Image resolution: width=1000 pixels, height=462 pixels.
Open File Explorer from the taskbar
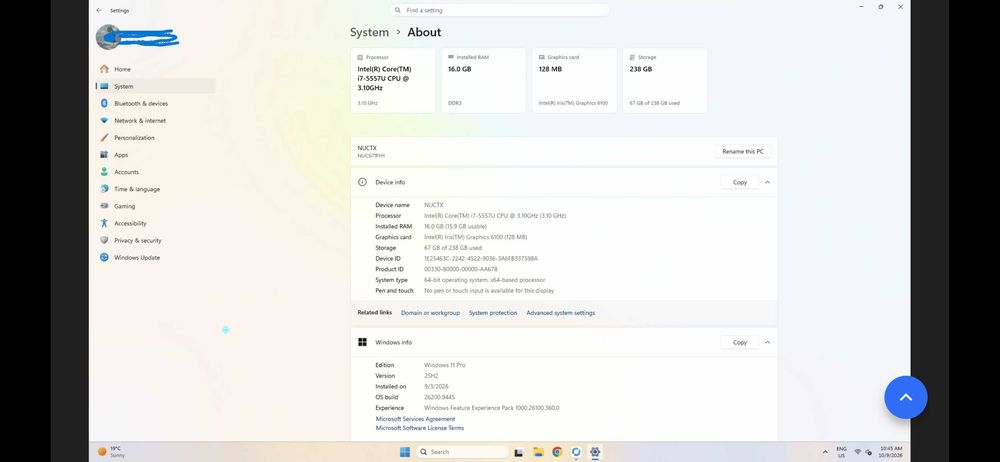click(538, 452)
